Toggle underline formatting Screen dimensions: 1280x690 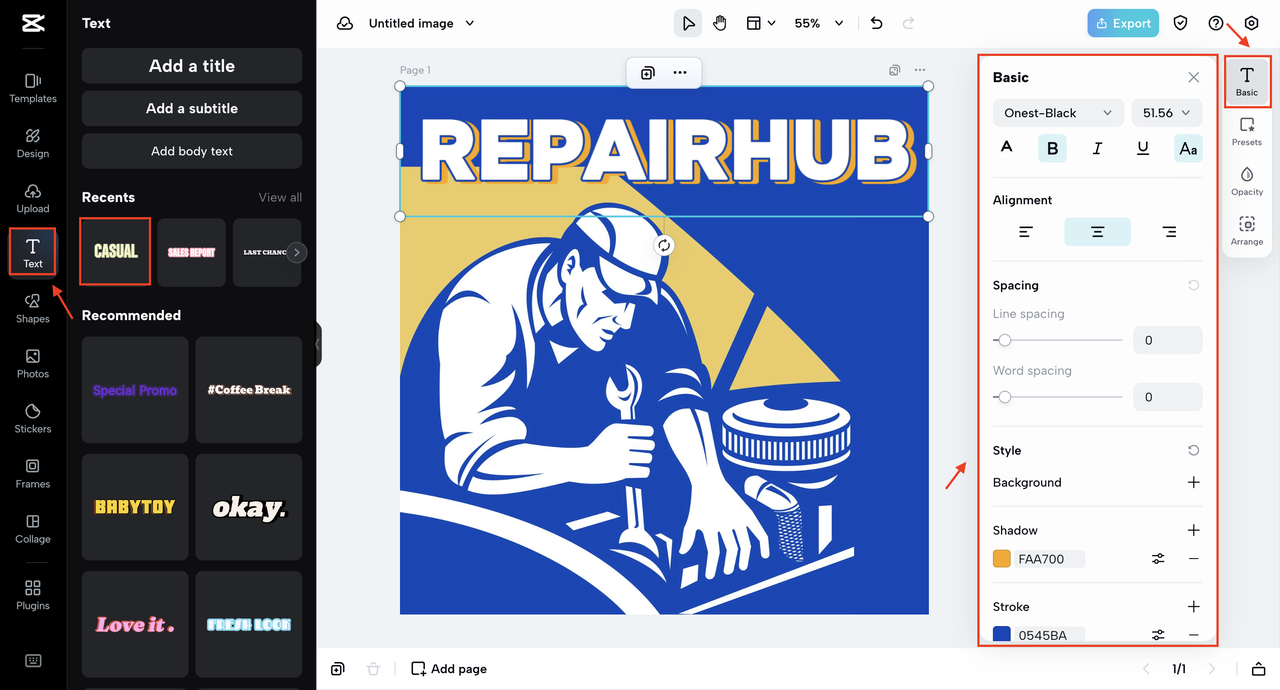[x=1143, y=148]
